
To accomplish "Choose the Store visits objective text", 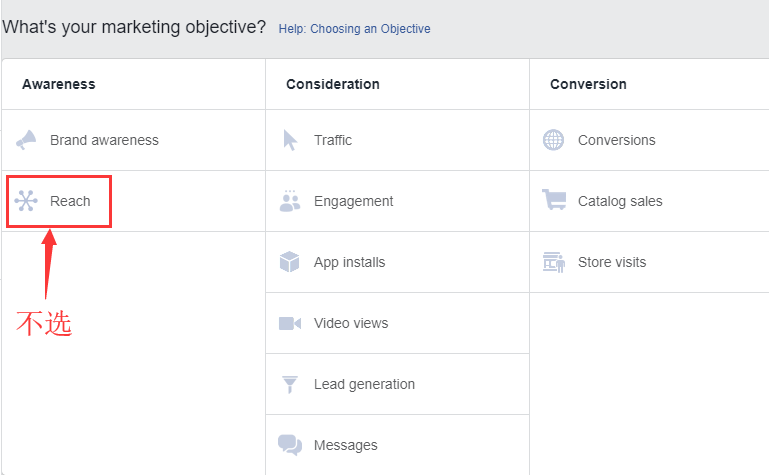I will (x=612, y=262).
